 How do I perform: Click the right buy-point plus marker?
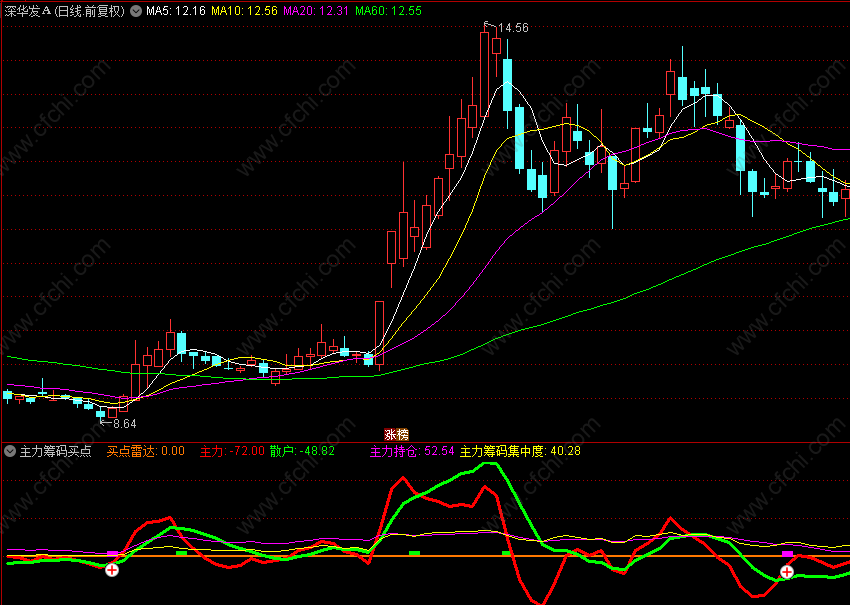coord(787,571)
